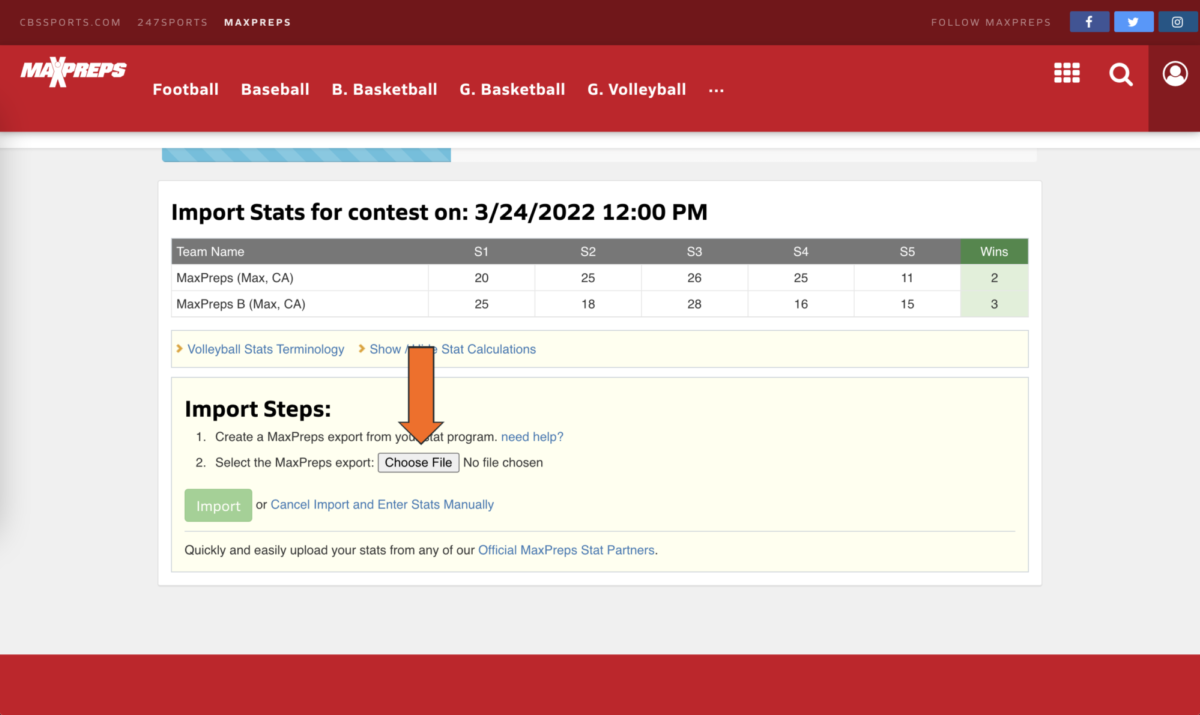Click the striped blue progress bar
Screen dimensions: 1200x715
tap(306, 155)
